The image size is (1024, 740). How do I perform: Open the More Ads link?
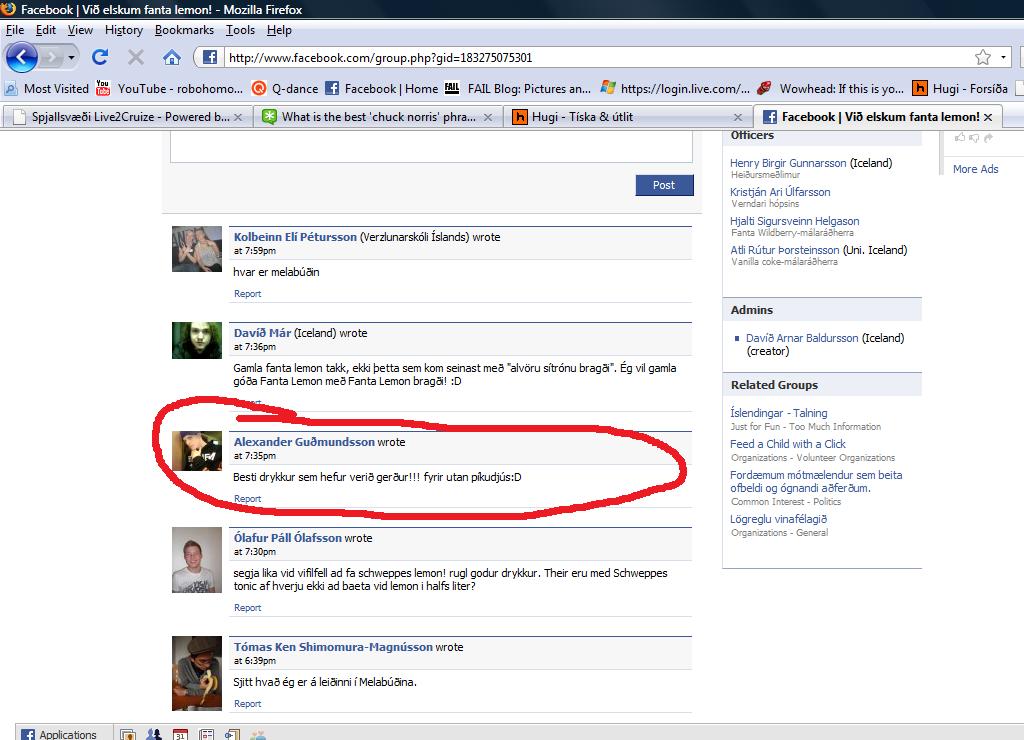[x=975, y=169]
